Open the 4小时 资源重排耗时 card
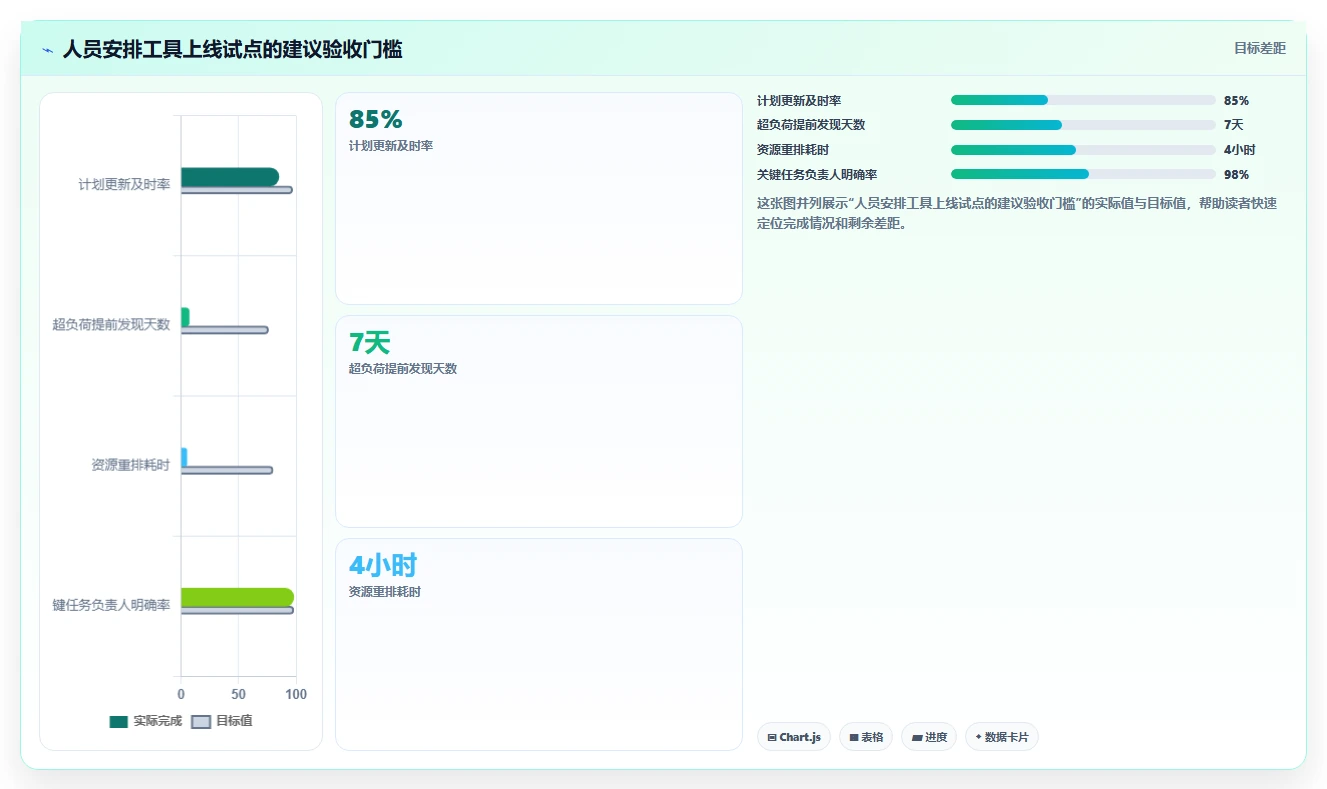 coord(539,644)
